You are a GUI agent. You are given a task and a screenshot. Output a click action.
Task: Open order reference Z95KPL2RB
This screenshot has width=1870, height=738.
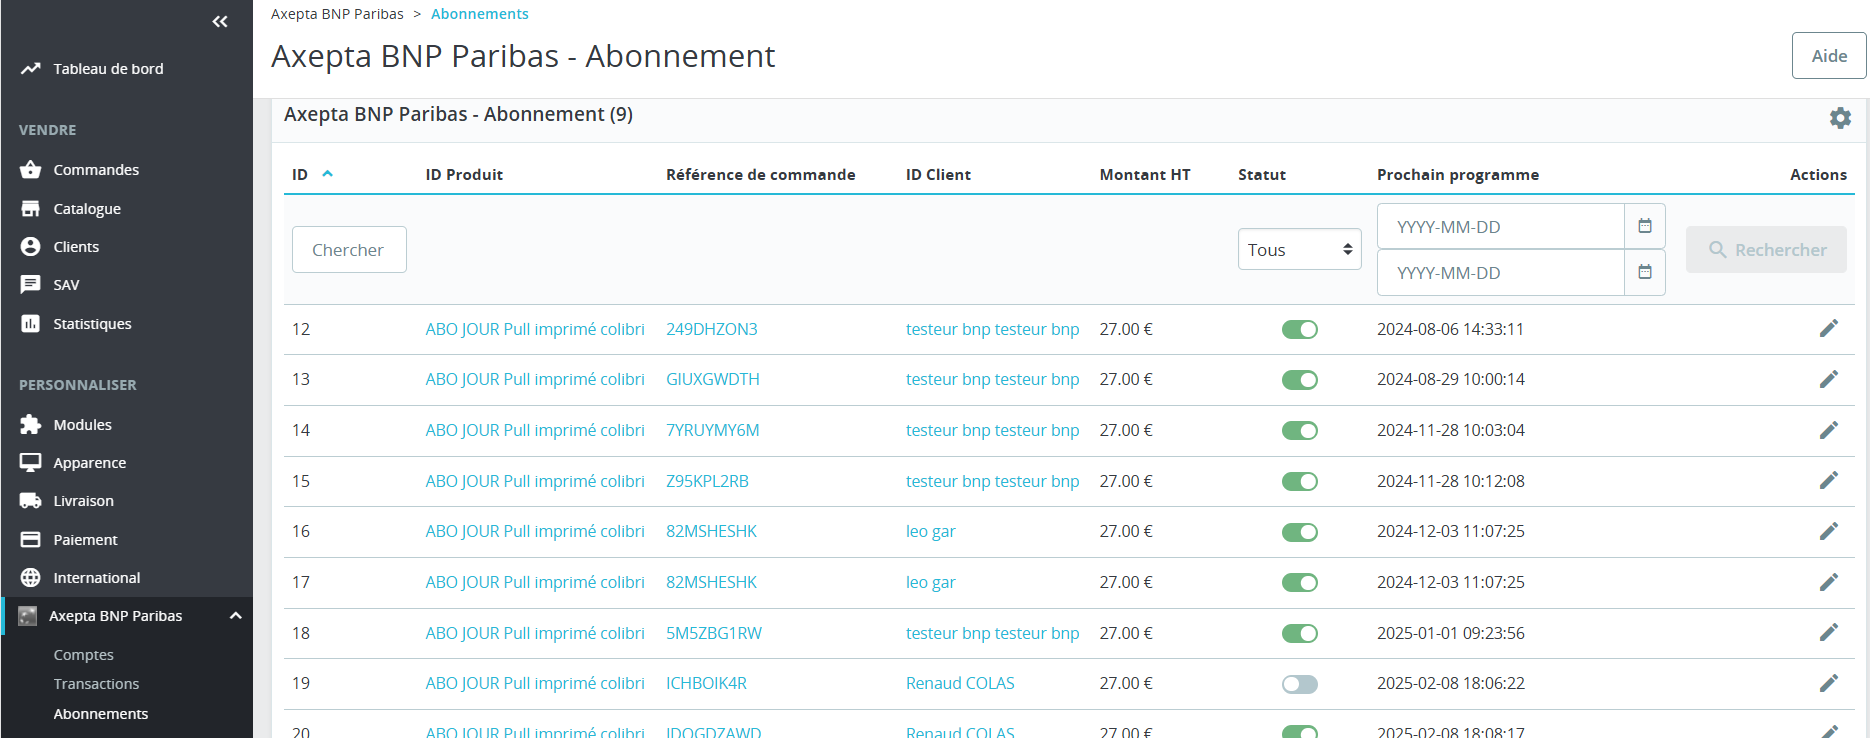[707, 481]
